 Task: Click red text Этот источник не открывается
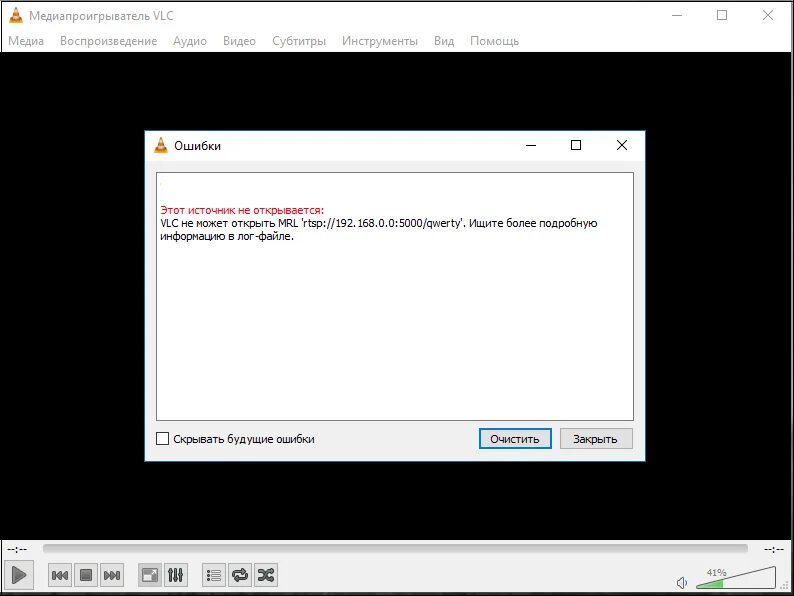tap(242, 210)
